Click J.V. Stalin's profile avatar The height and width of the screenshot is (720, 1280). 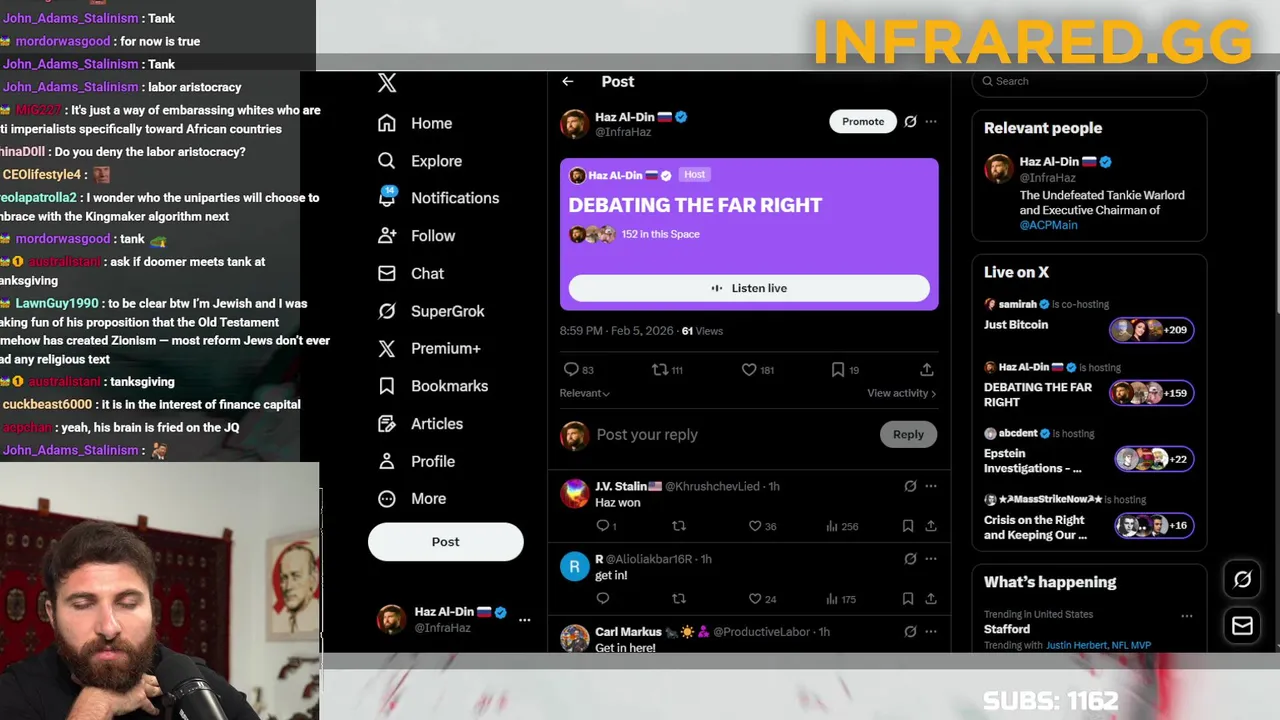(x=574, y=494)
